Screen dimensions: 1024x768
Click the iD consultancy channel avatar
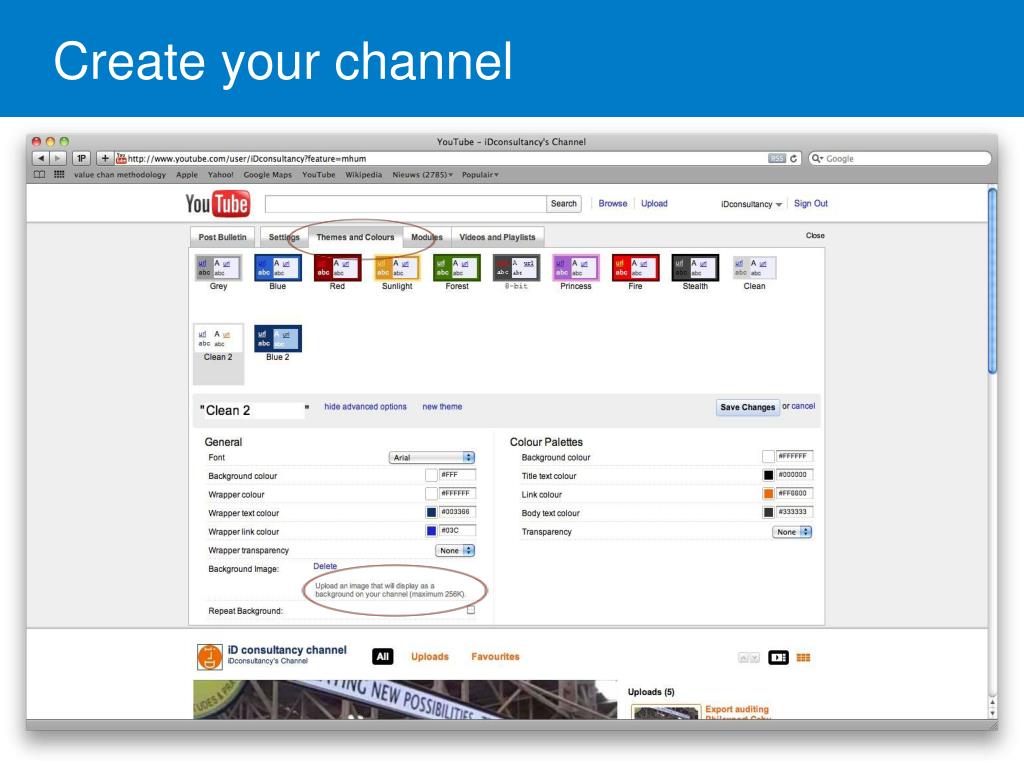(210, 657)
